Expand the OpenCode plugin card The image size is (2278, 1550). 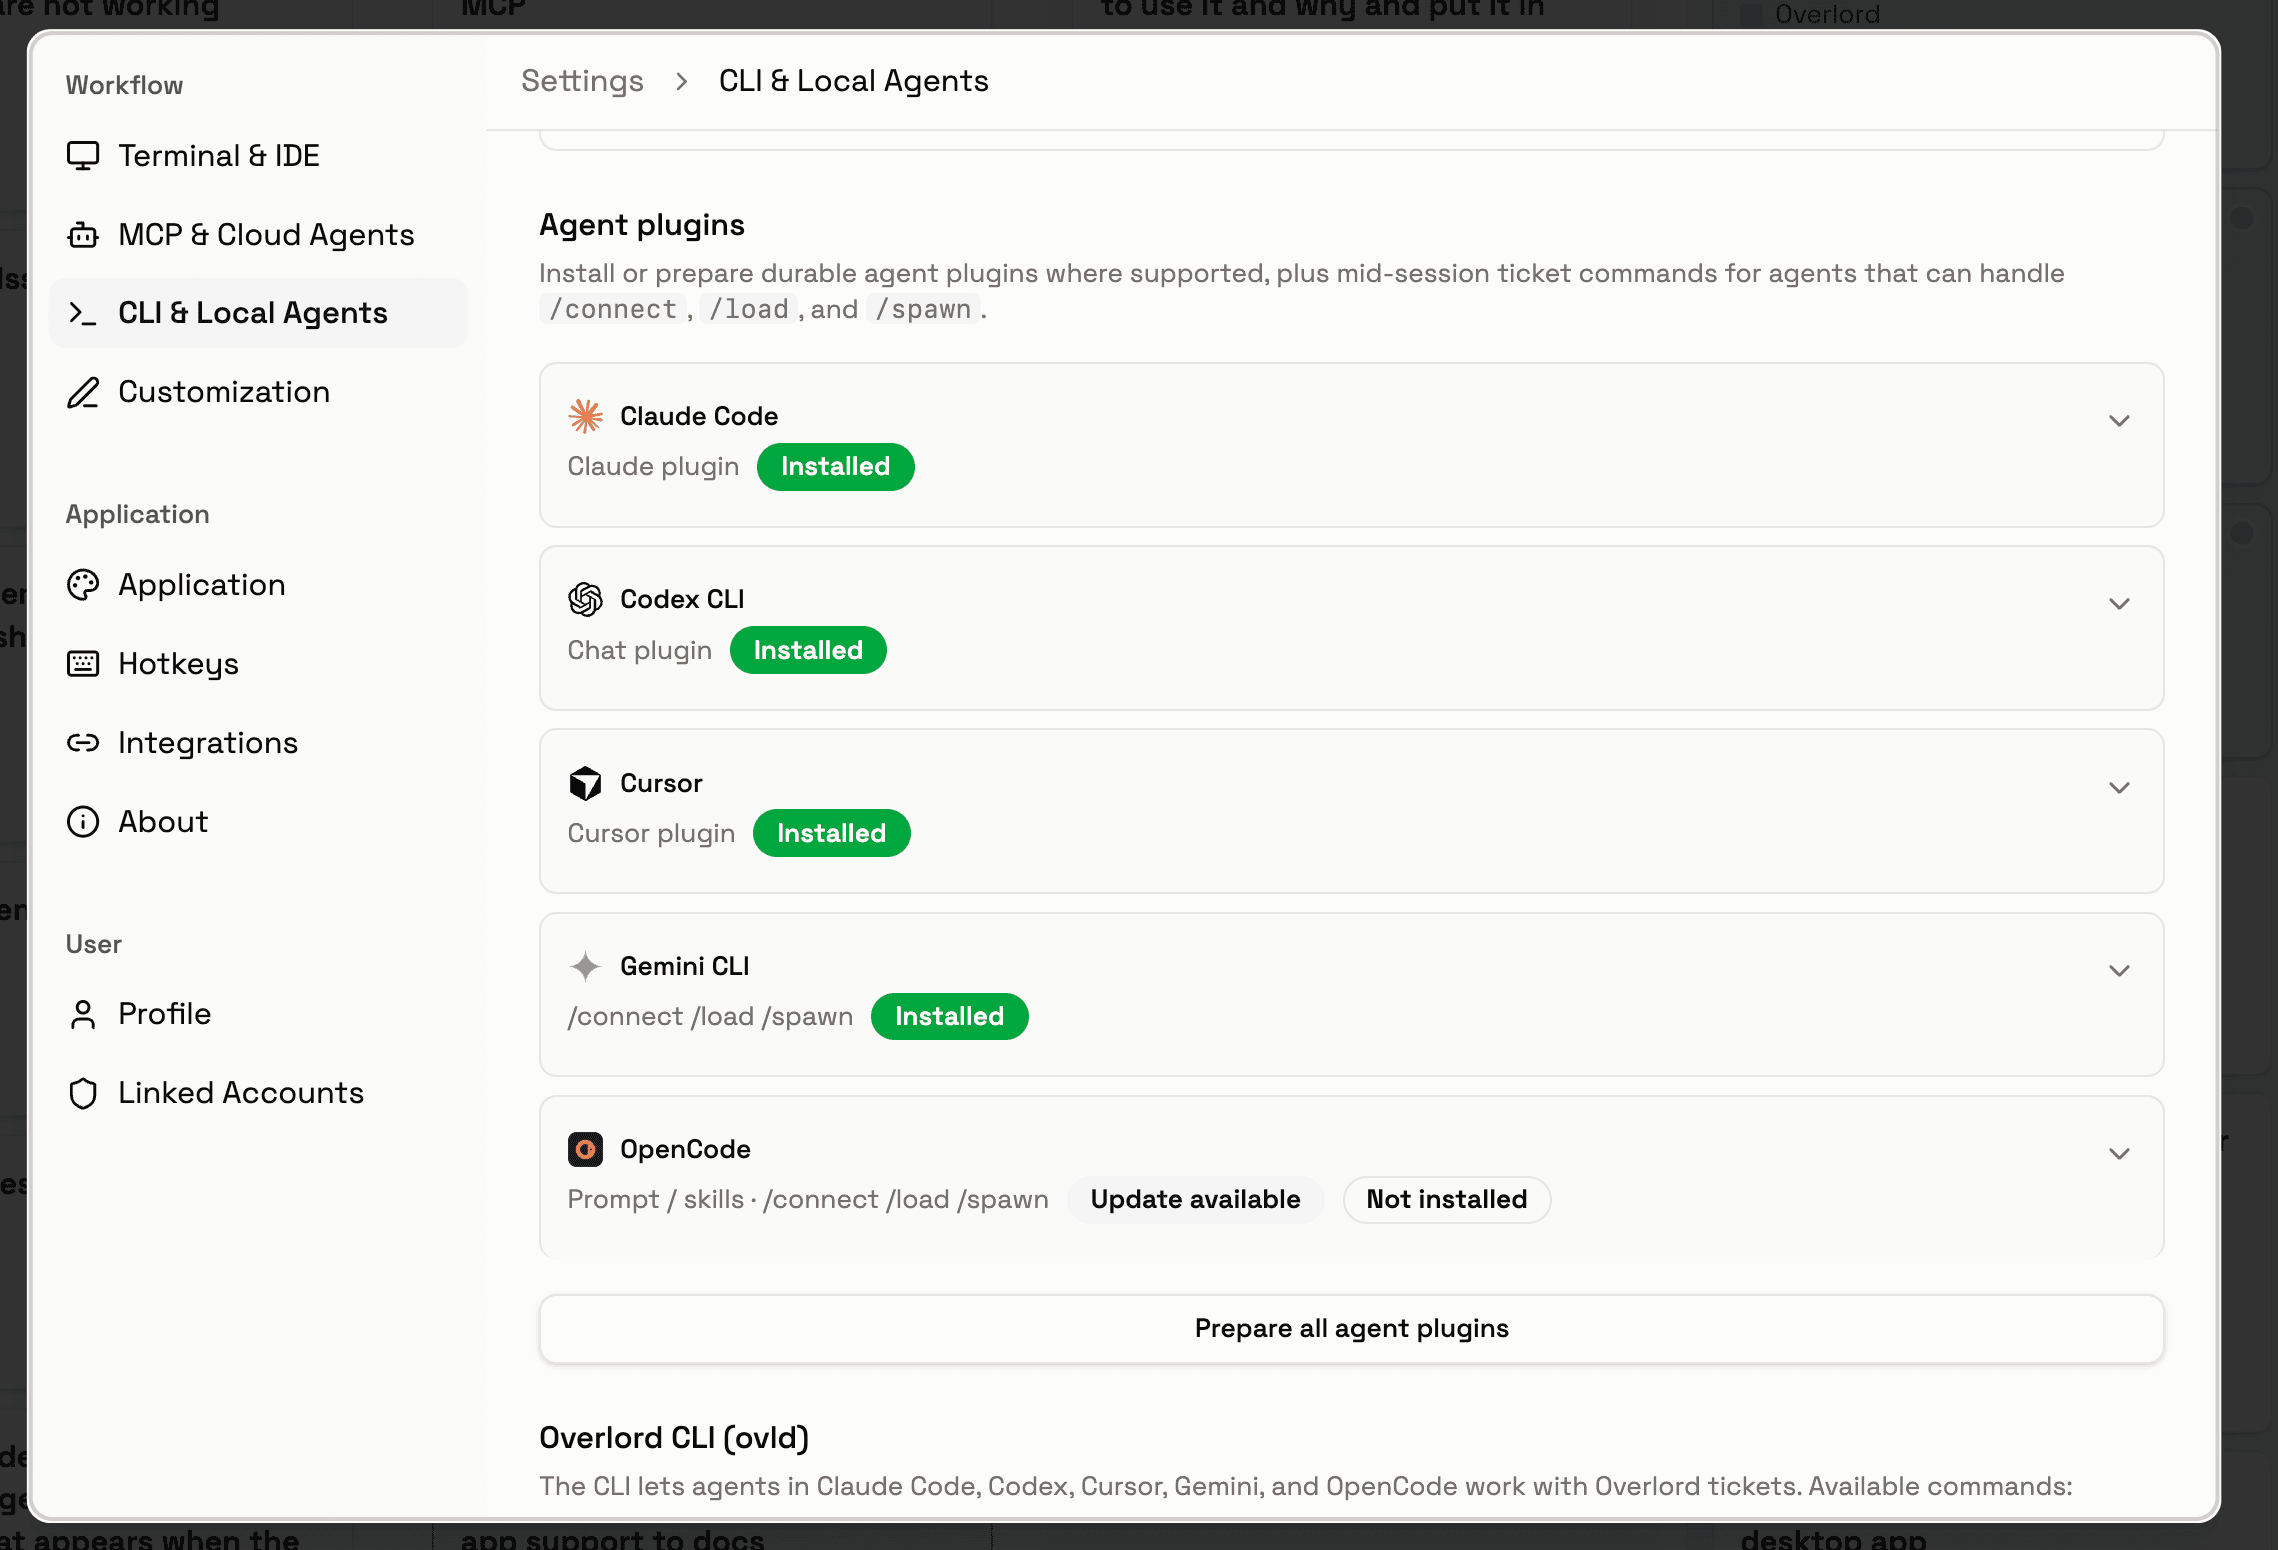(x=2119, y=1154)
